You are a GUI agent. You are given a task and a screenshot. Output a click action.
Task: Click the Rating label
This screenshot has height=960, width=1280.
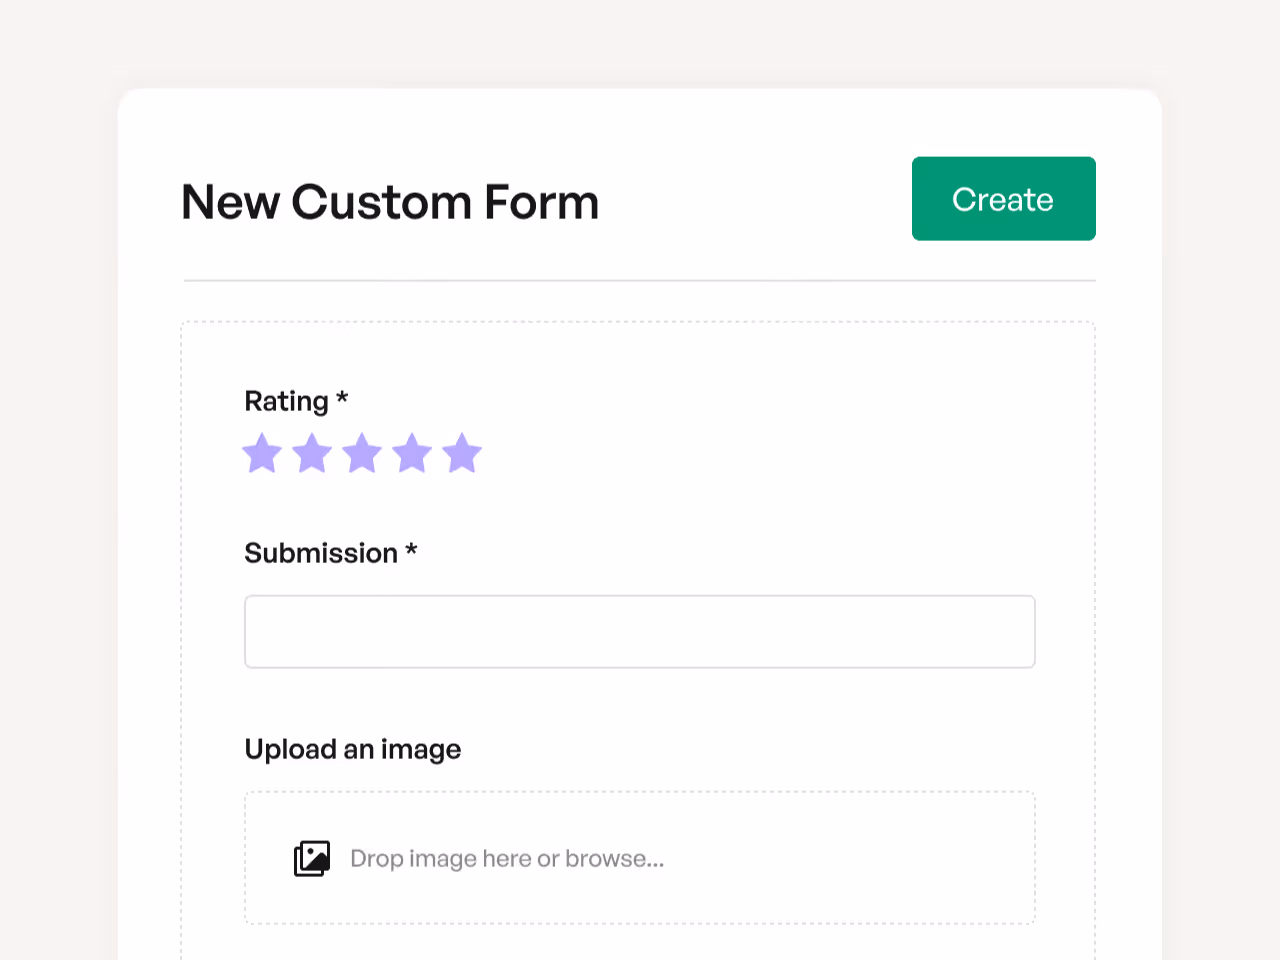coord(286,400)
